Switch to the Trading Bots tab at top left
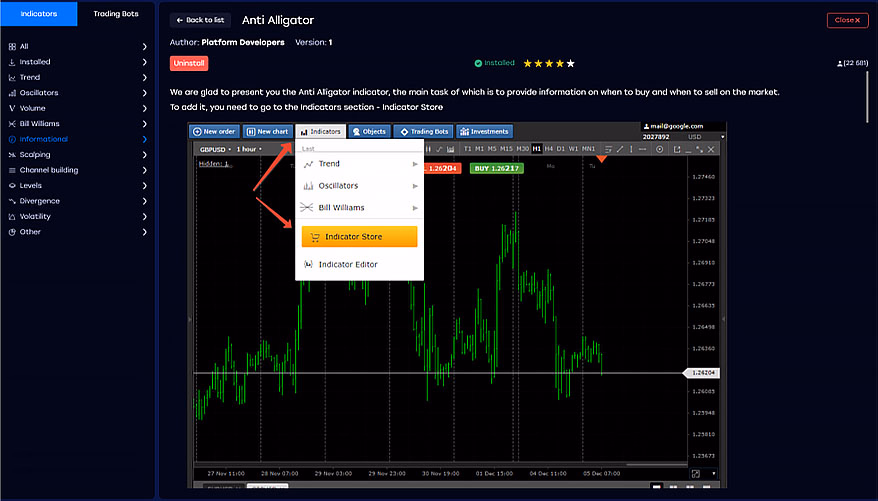 tap(116, 13)
